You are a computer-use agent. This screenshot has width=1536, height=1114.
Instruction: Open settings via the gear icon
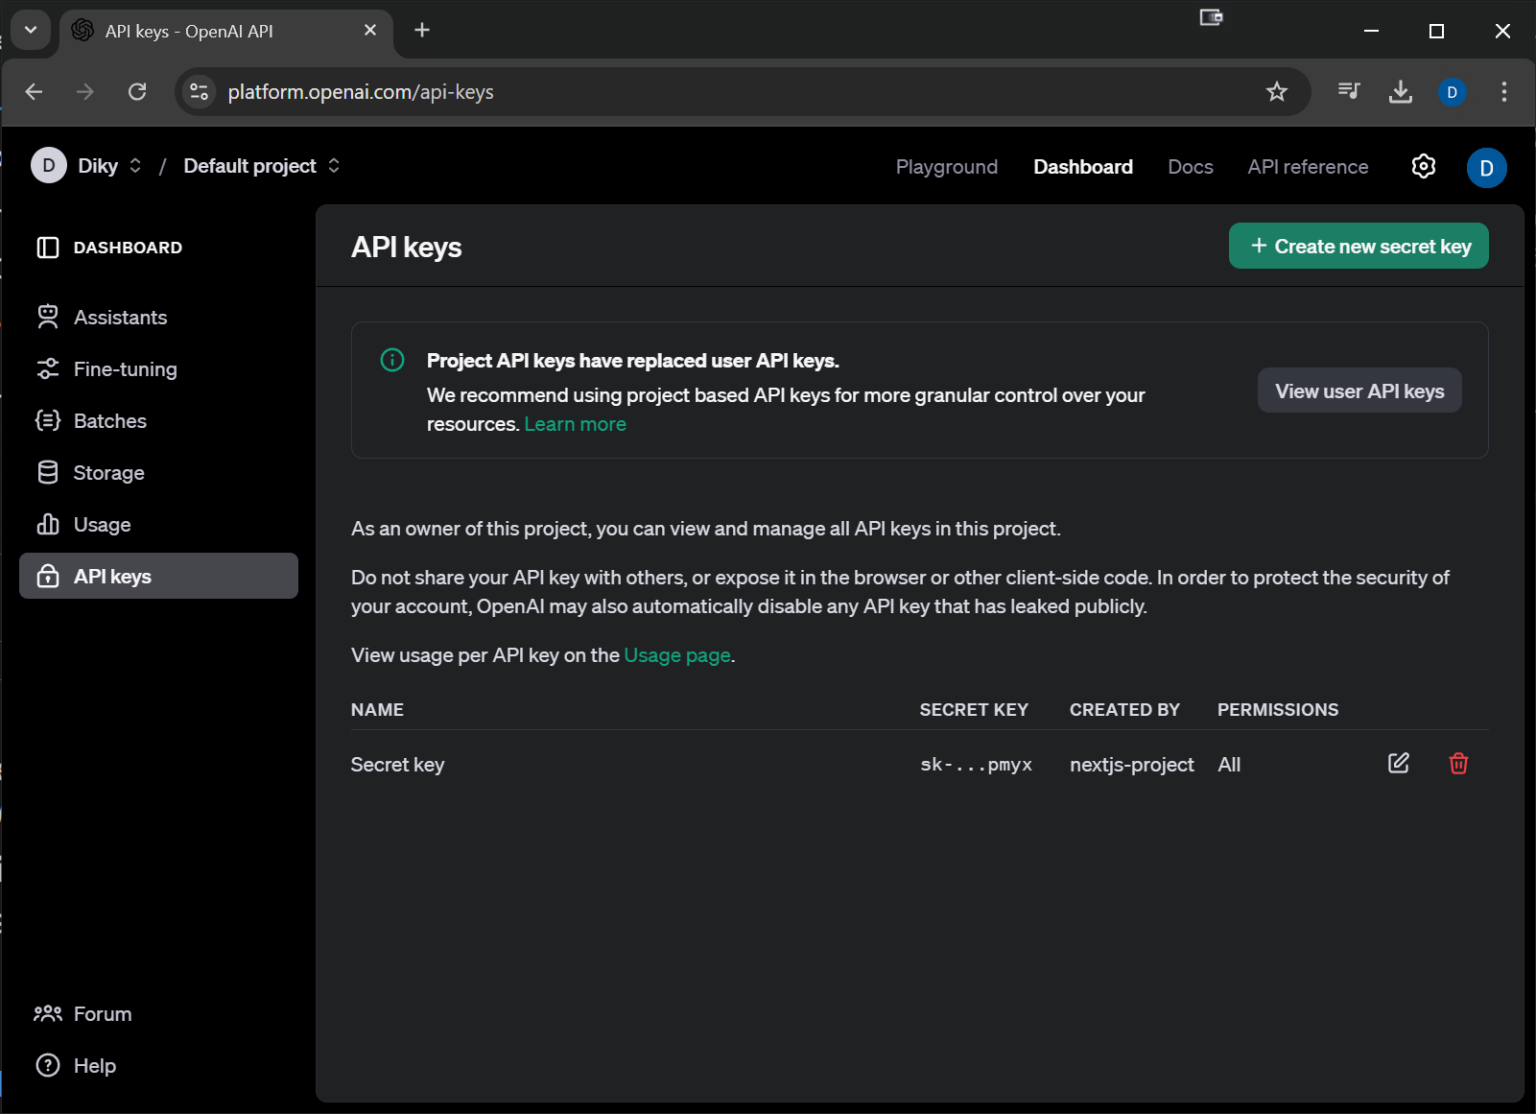tap(1423, 166)
